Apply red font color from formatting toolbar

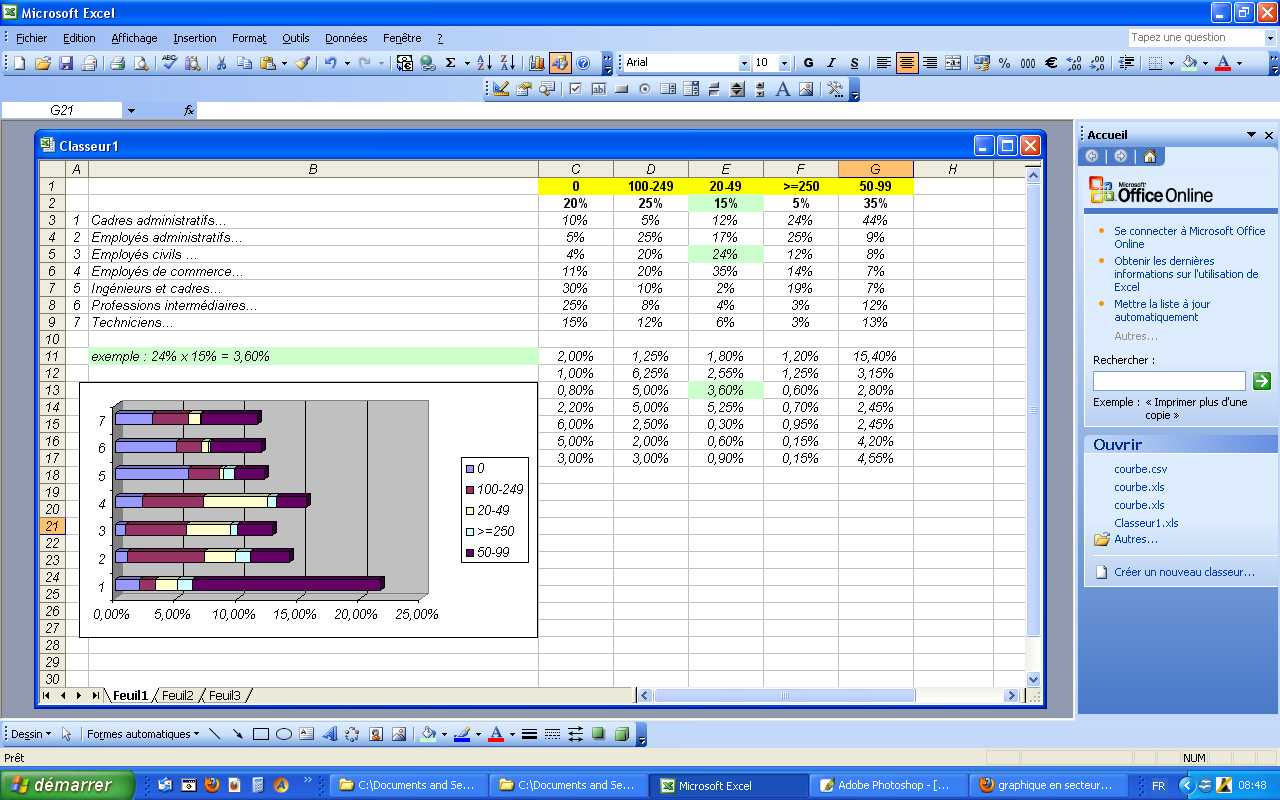click(x=1223, y=63)
